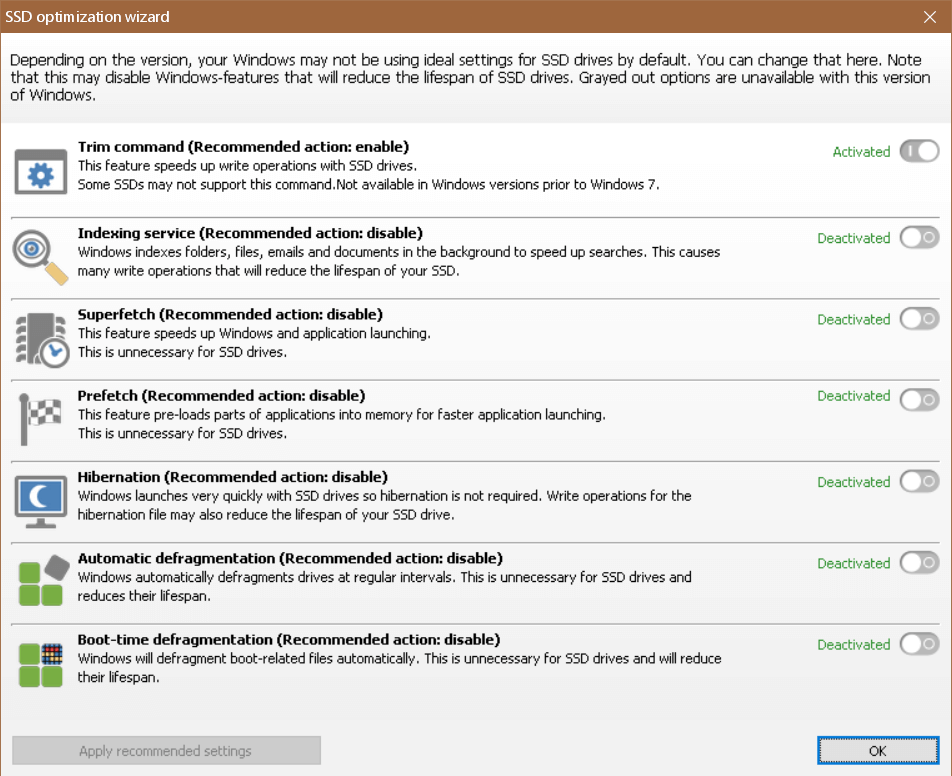Screen dimensions: 952x776
Task: Click the SSD optimization wizard title text
Action: coord(87,17)
